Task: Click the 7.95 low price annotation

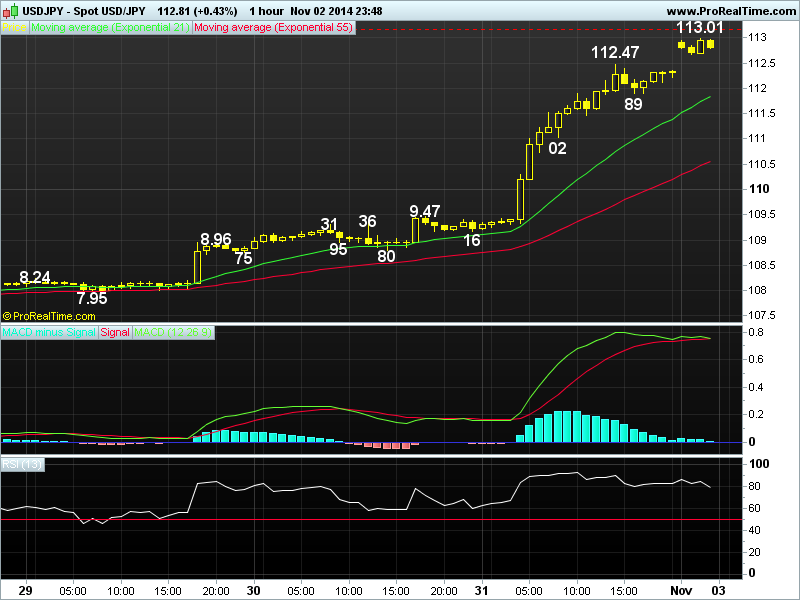Action: point(92,298)
